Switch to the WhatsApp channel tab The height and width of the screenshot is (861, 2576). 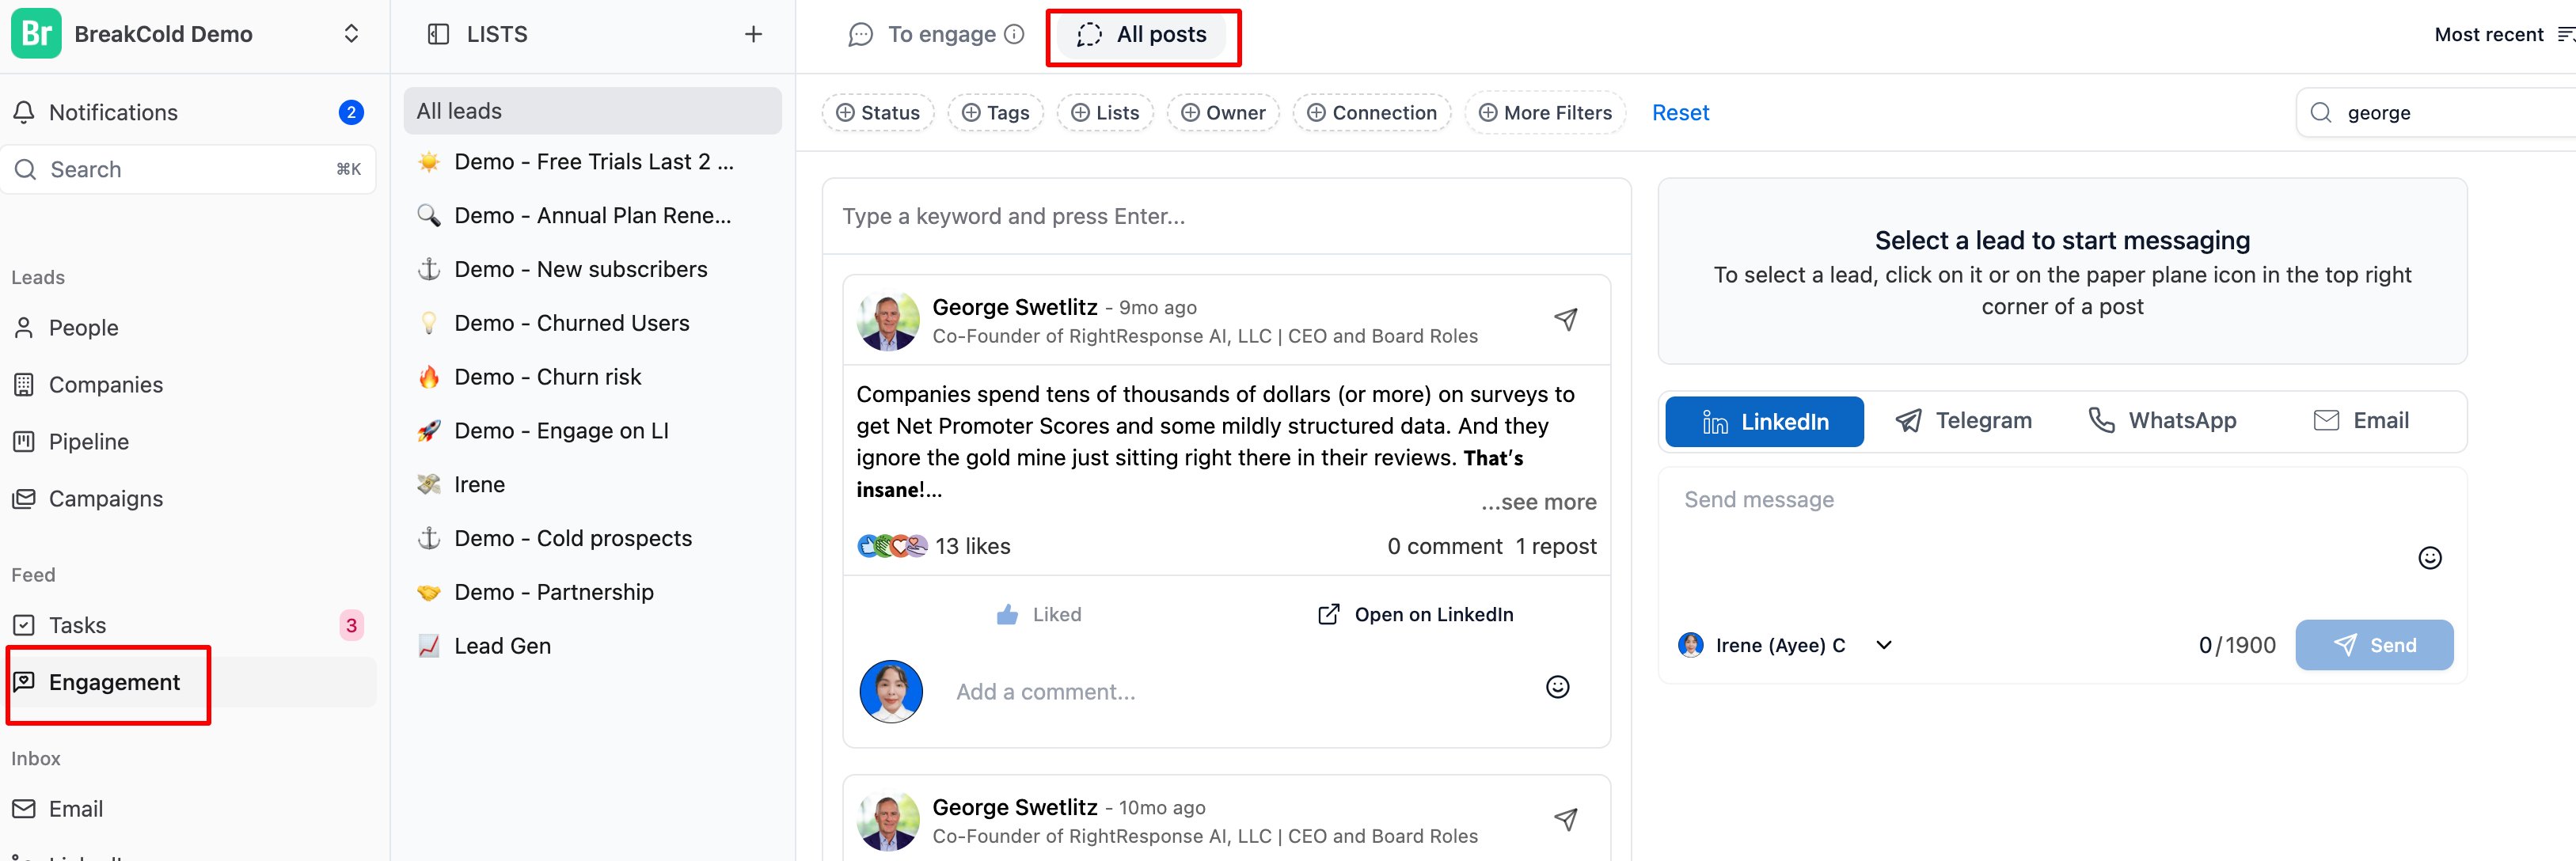tap(2162, 420)
